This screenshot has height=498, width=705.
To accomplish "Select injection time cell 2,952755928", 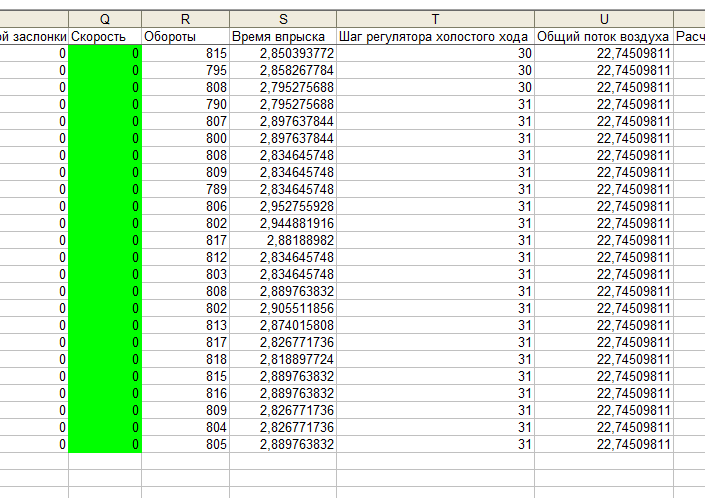I will pos(283,206).
